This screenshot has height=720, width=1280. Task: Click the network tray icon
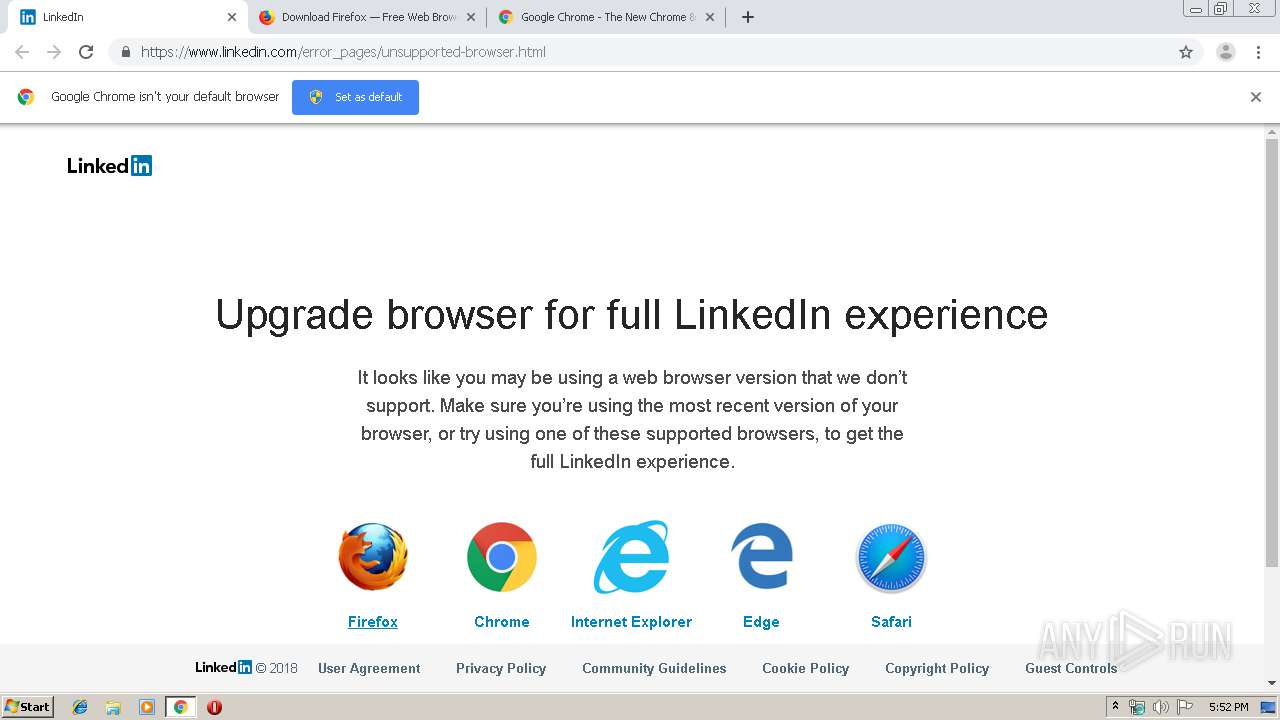[1137, 707]
